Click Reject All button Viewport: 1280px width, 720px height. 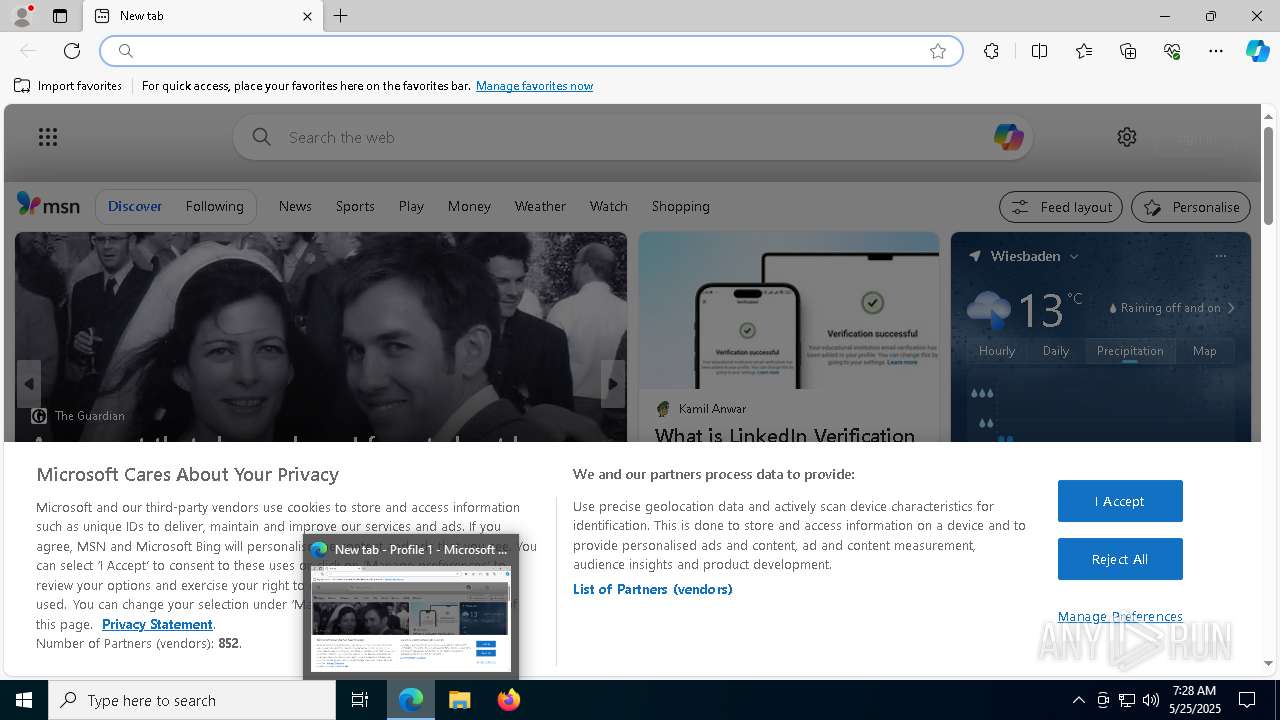tap(1120, 559)
